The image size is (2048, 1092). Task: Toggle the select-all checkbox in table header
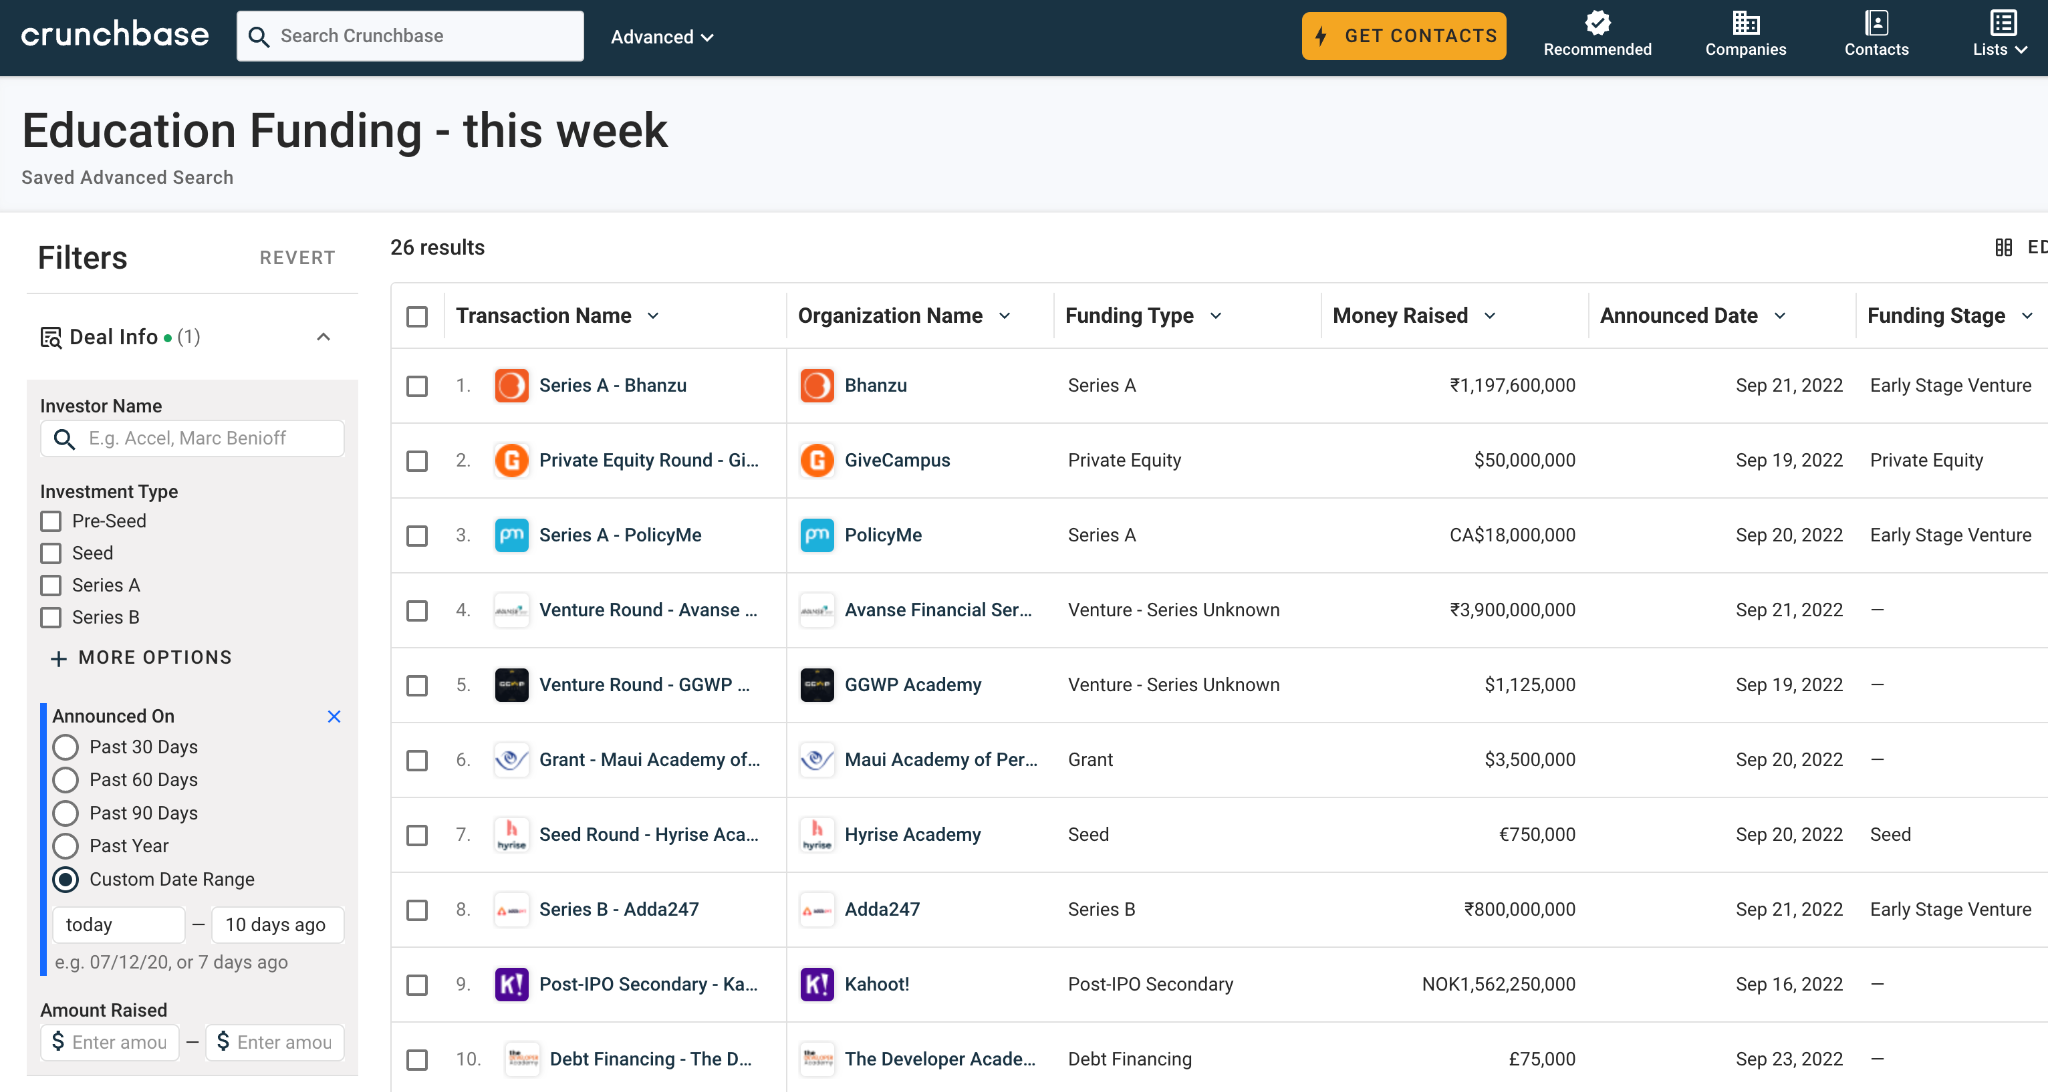point(417,317)
